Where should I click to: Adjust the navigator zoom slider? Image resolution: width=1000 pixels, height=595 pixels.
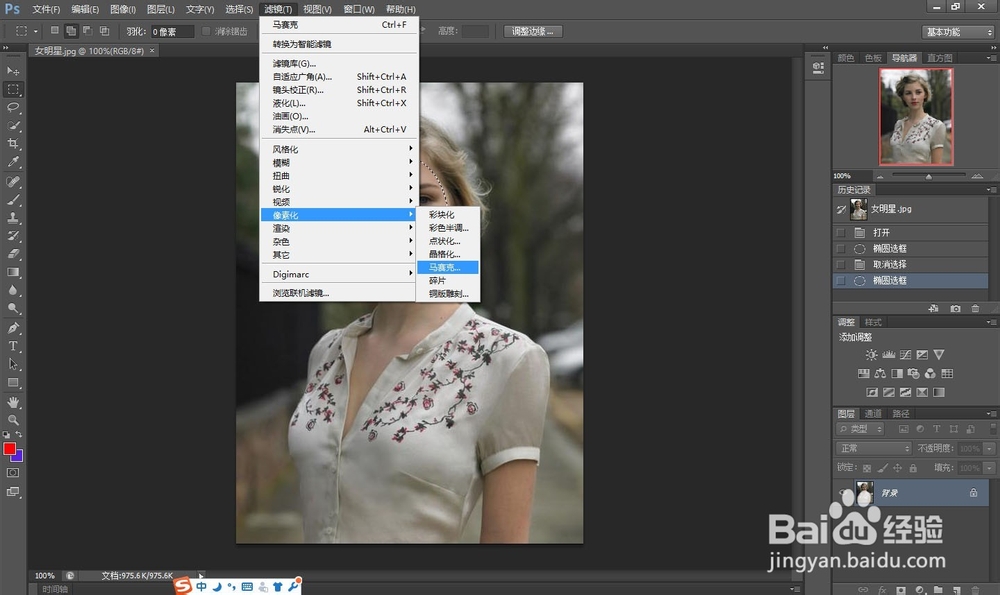point(929,176)
